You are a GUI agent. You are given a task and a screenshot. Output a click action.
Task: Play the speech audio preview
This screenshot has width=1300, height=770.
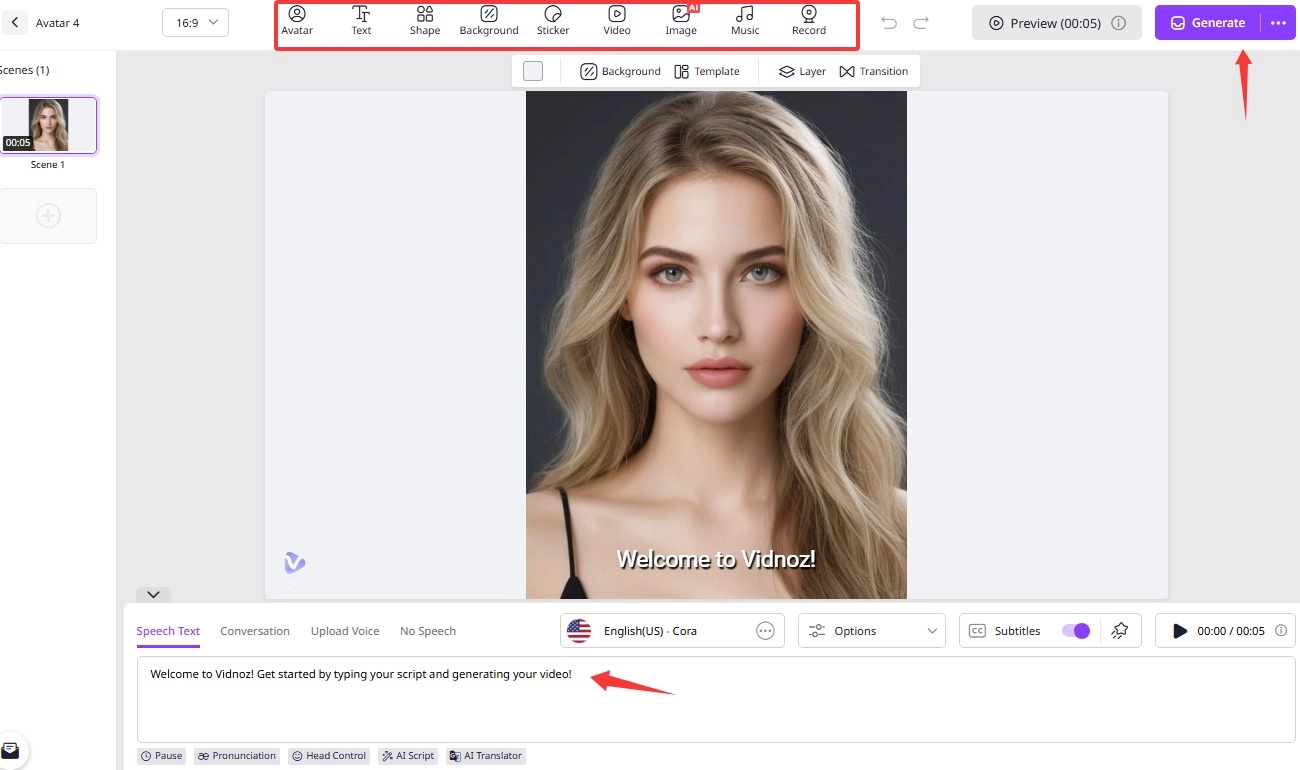click(1180, 631)
